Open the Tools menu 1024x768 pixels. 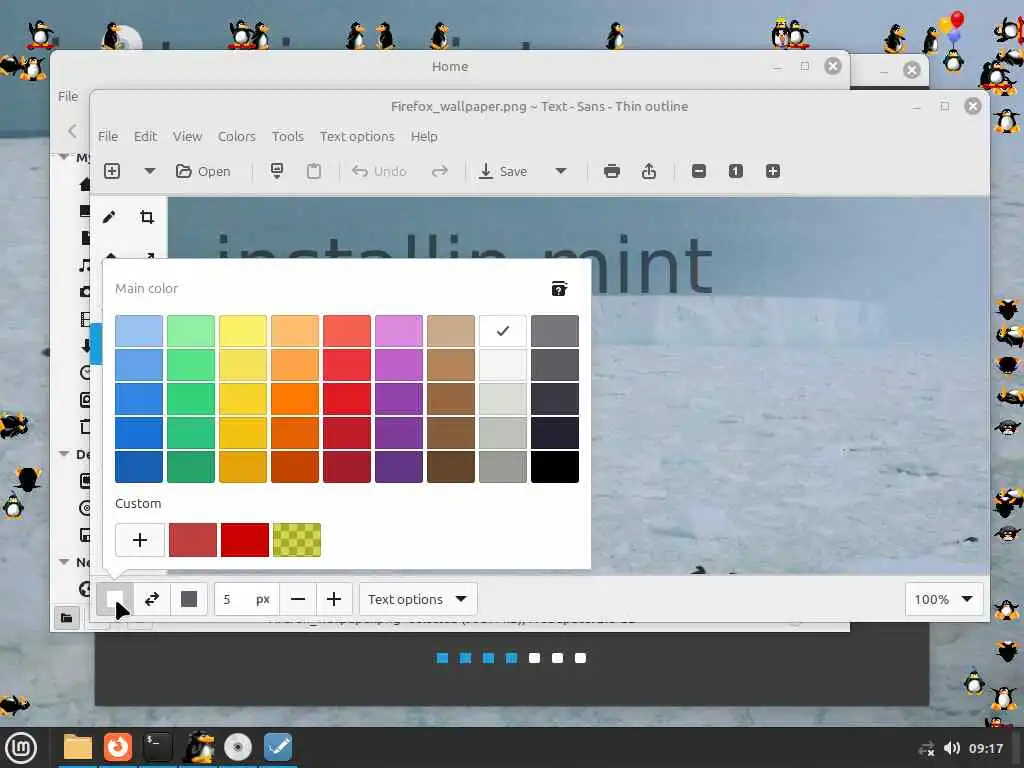point(287,136)
